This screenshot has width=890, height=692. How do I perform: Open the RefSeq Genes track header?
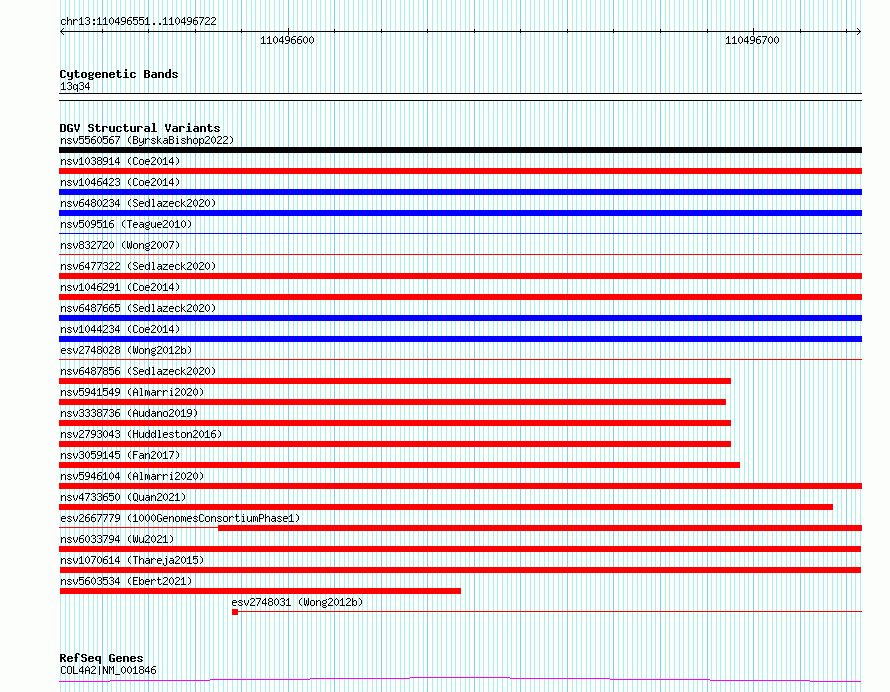[x=101, y=658]
